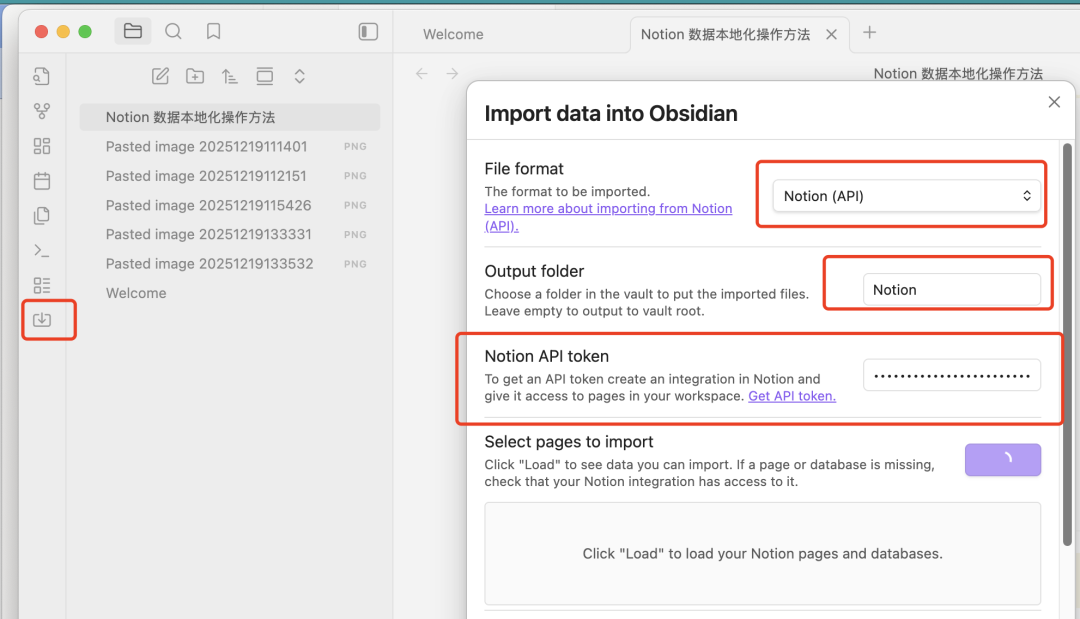Open Pasted image 20251219111401 file
Viewport: 1080px width, 619px height.
(x=229, y=147)
